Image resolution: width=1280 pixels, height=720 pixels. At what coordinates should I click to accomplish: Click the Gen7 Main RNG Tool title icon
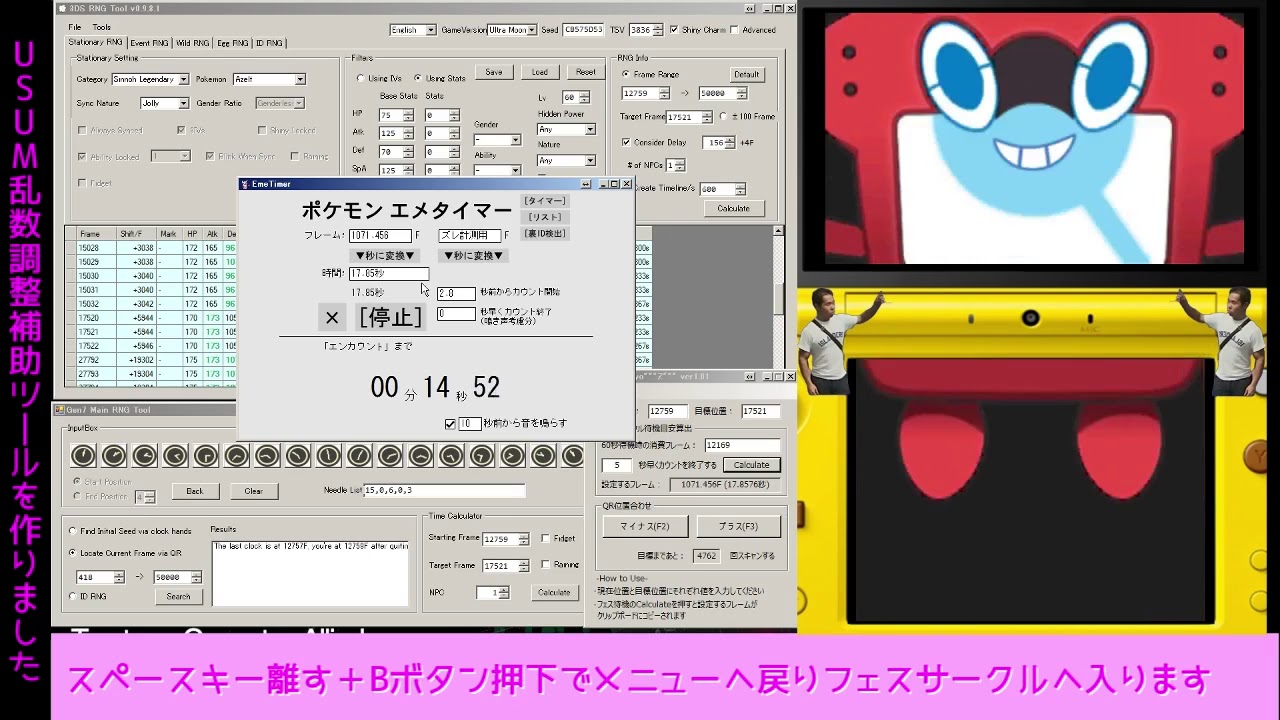59,409
